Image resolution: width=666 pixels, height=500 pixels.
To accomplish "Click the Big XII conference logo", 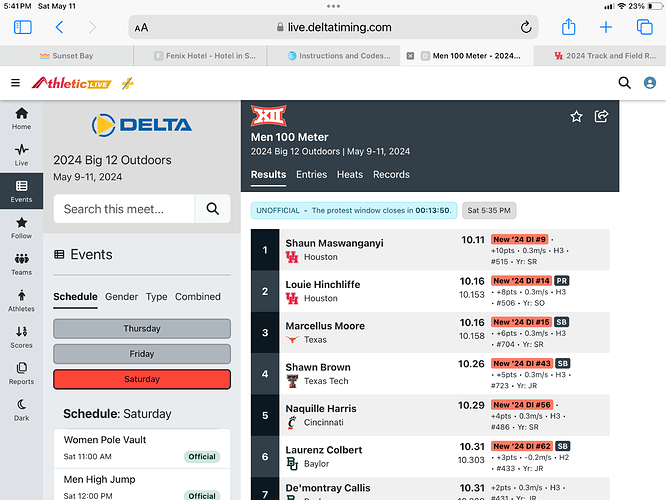I will click(268, 116).
